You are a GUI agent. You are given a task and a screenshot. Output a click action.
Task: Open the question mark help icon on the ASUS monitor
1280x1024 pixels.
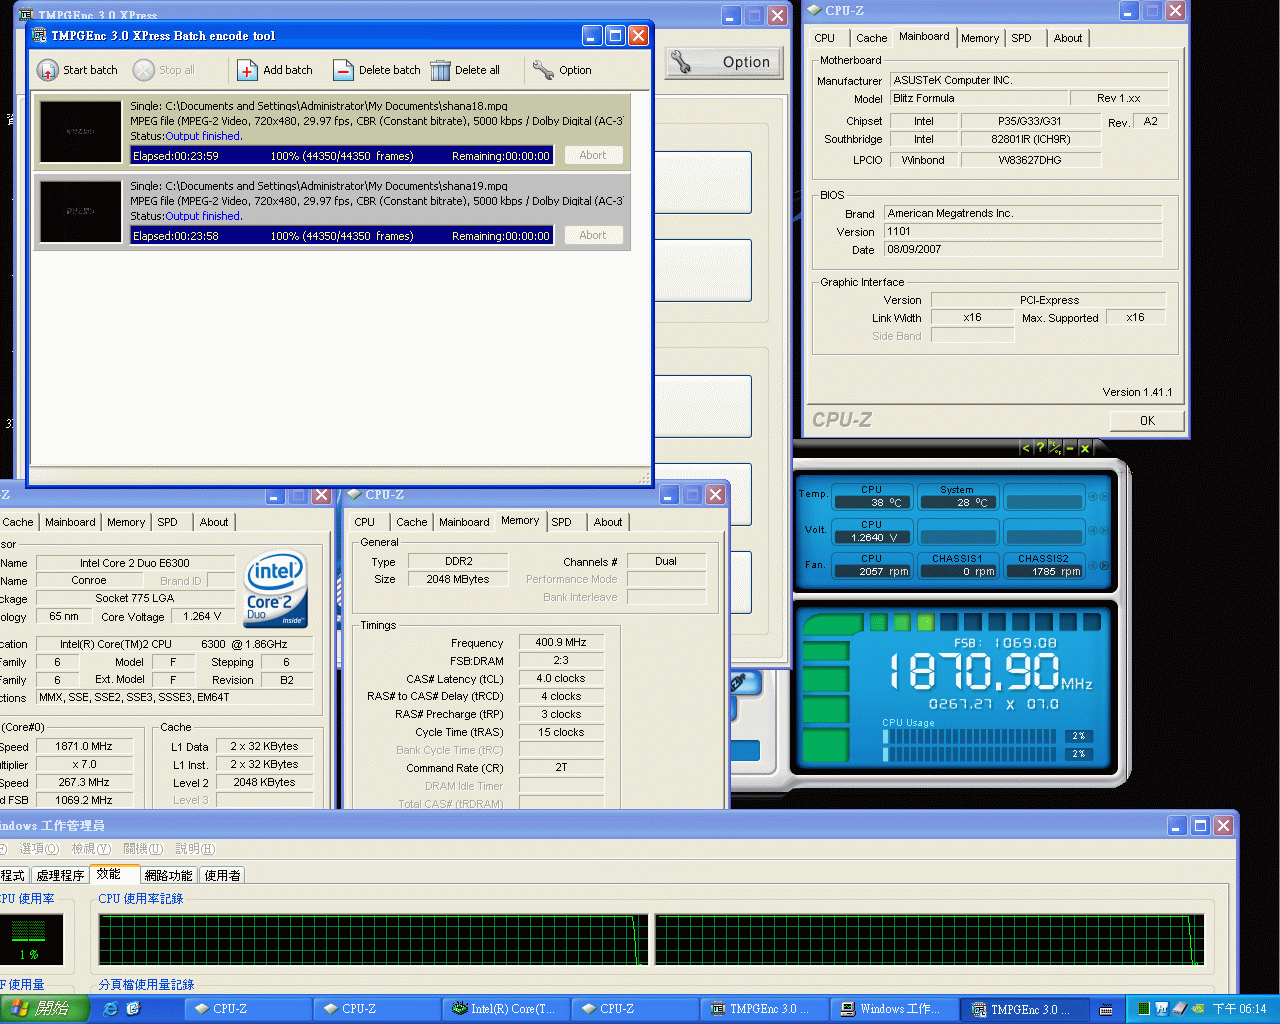(x=1040, y=448)
